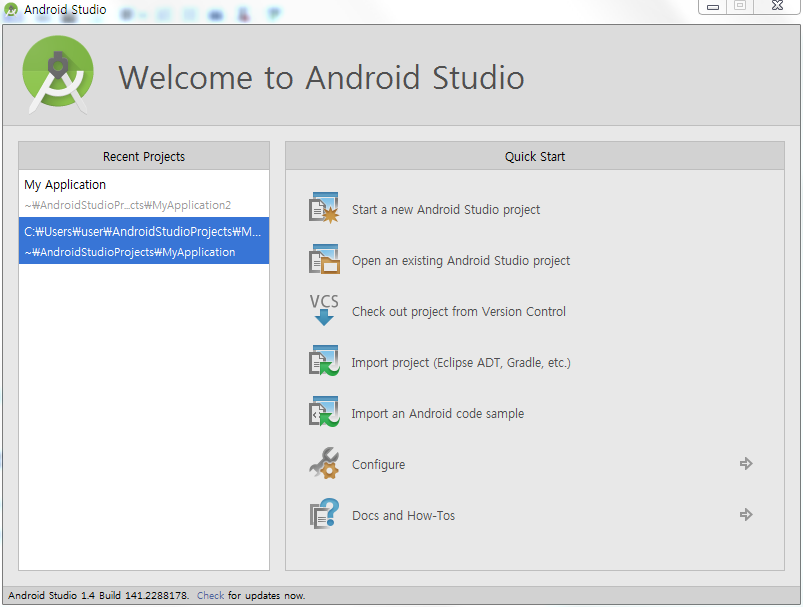Image resolution: width=803 pixels, height=607 pixels.
Task: Minimize the Android Studio window
Action: 713,7
